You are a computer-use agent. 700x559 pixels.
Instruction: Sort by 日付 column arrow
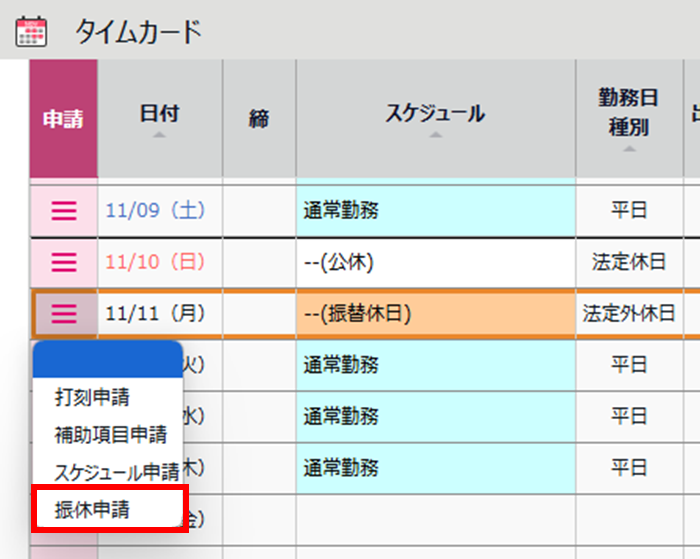coord(160,135)
